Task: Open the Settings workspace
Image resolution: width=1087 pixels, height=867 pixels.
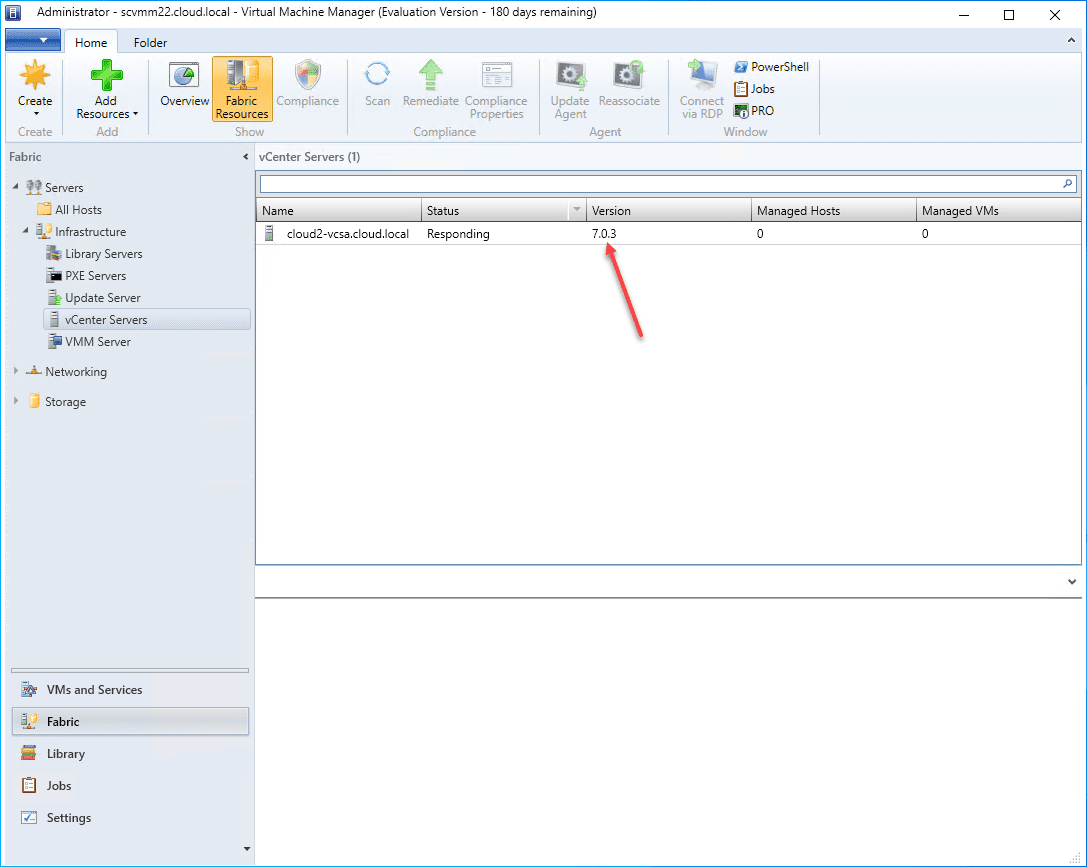Action: 130,818
